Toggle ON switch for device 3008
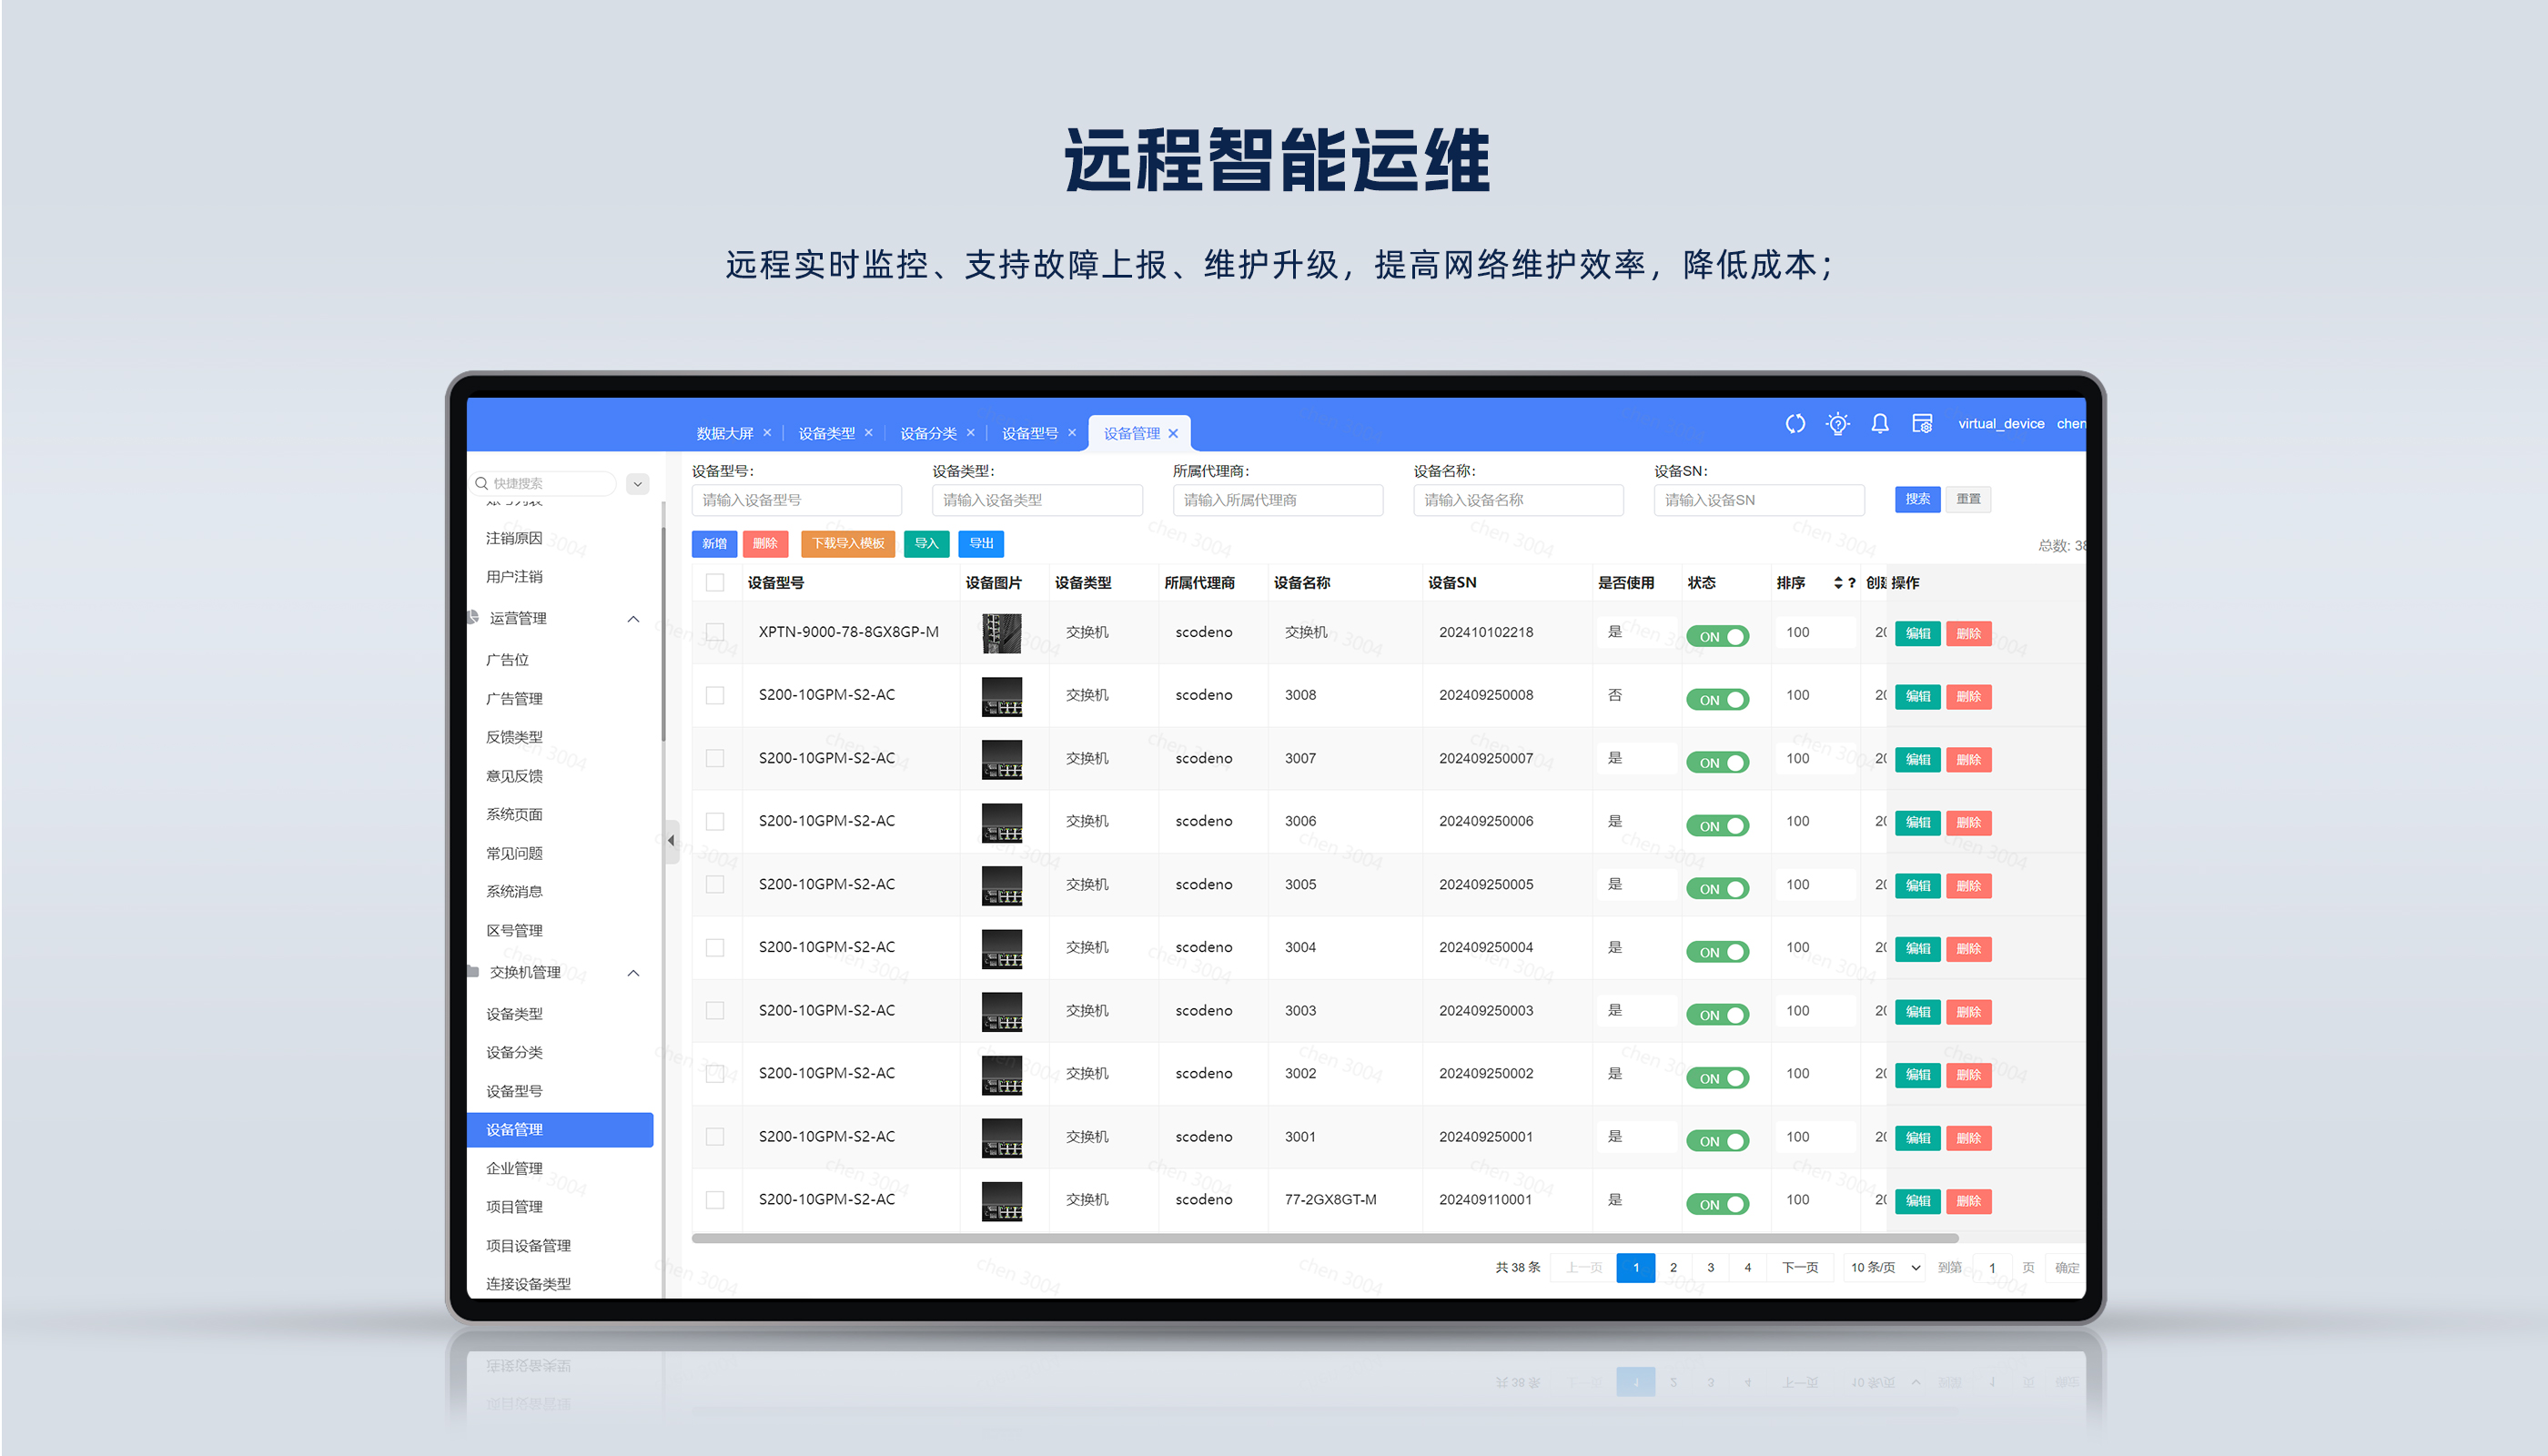The width and height of the screenshot is (2548, 1456). pyautogui.click(x=1717, y=700)
